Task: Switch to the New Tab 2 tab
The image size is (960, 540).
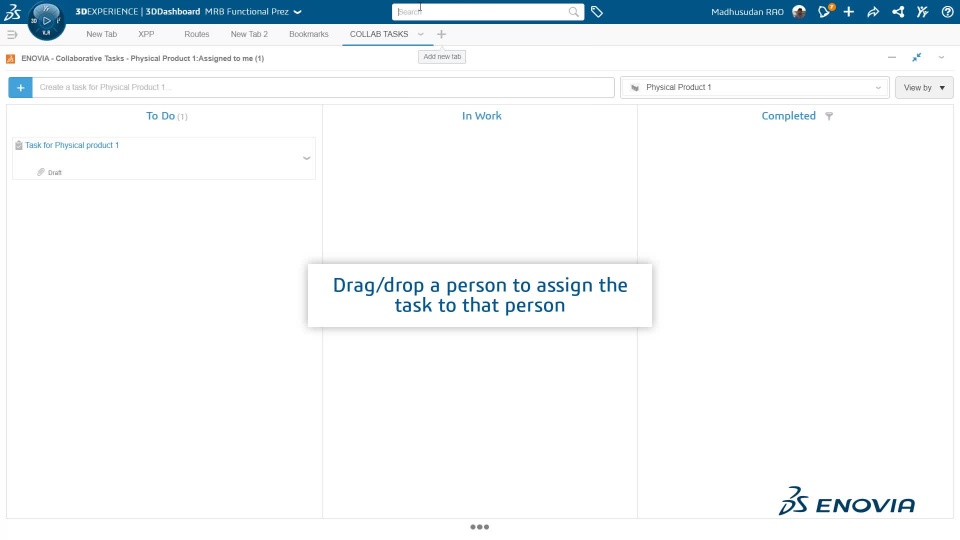Action: [x=249, y=34]
